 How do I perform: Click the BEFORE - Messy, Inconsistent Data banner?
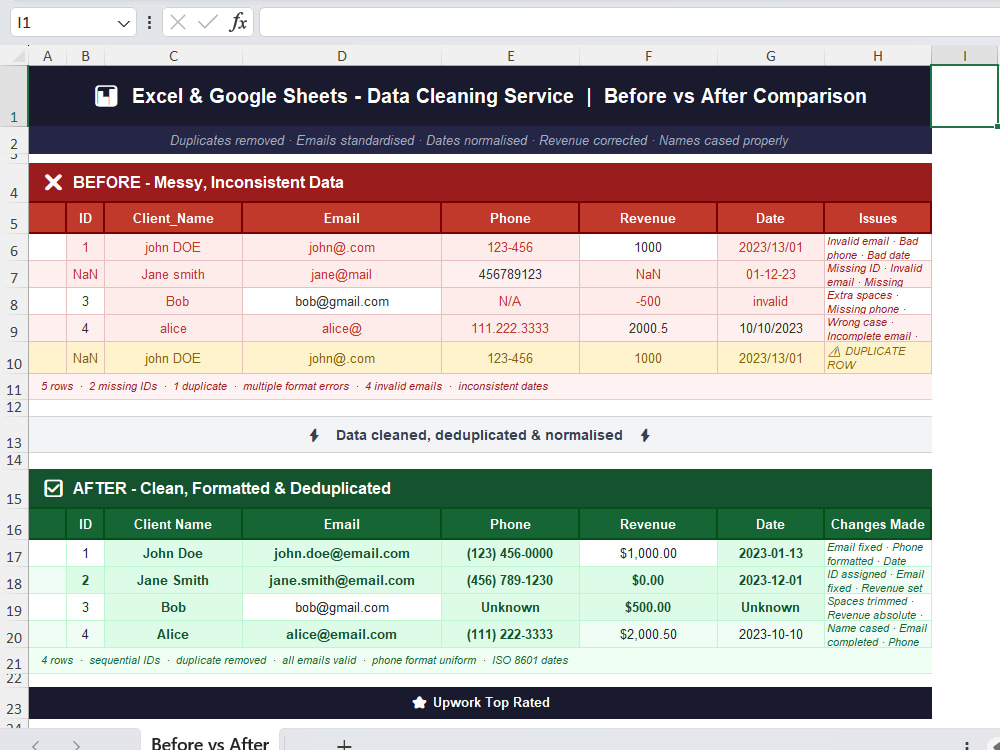click(480, 182)
